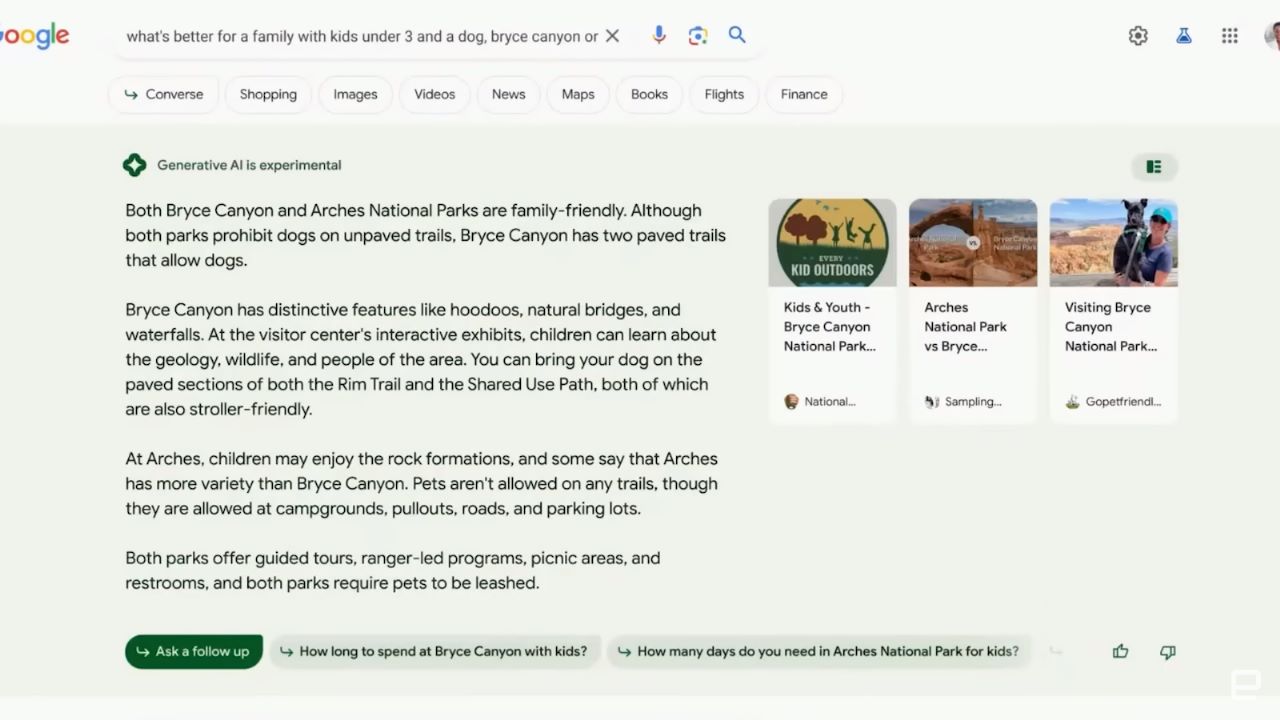
Task: Open the Arches vs Bryce comparison card
Action: click(x=972, y=310)
